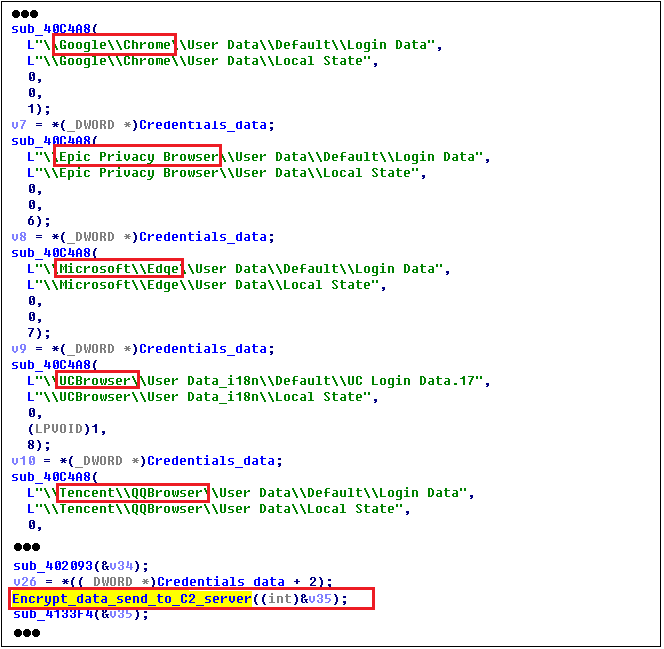The width and height of the screenshot is (664, 649).
Task: Select the Tencent QQBrowser Local State path string
Action: click(x=215, y=508)
